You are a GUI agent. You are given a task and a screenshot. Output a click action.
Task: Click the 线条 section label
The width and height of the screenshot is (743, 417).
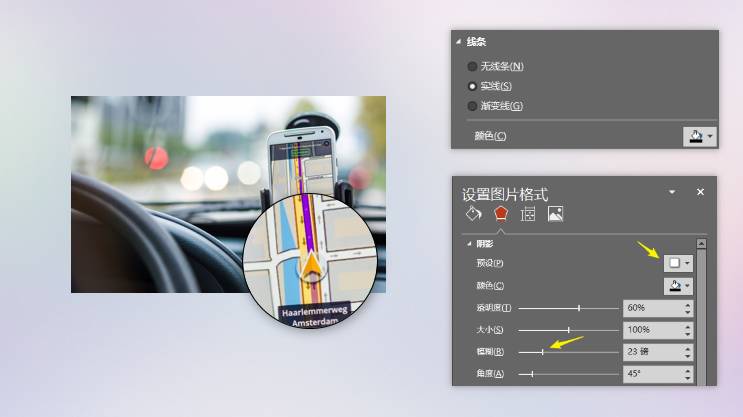(476, 42)
